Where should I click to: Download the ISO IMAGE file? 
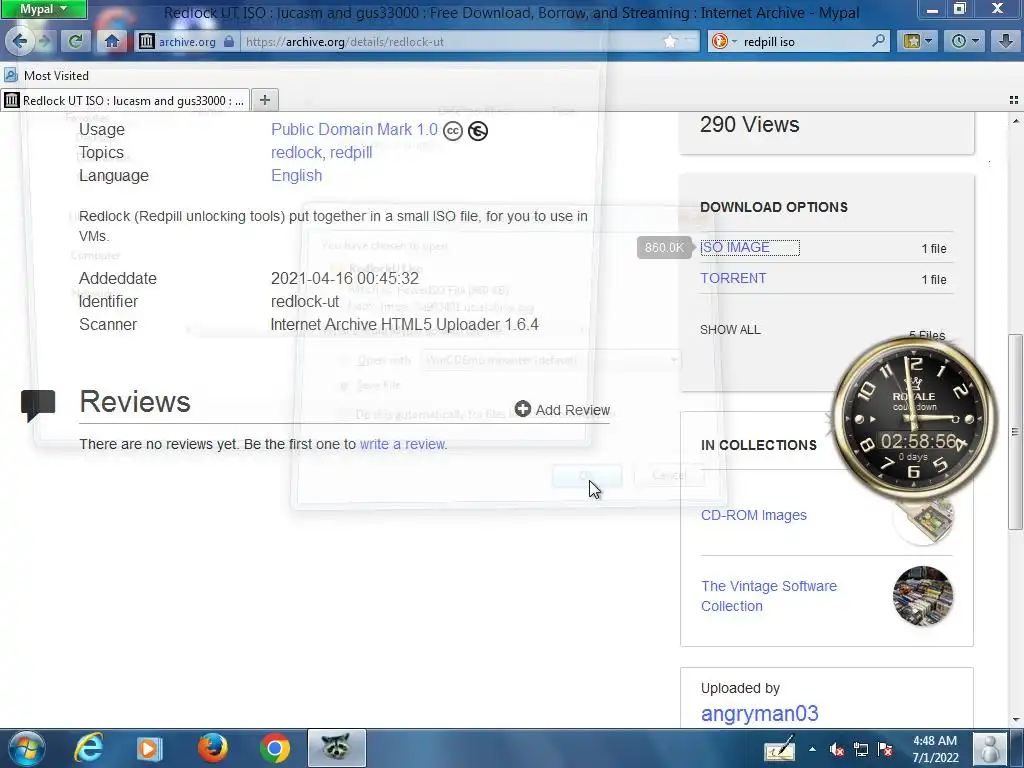(x=735, y=248)
